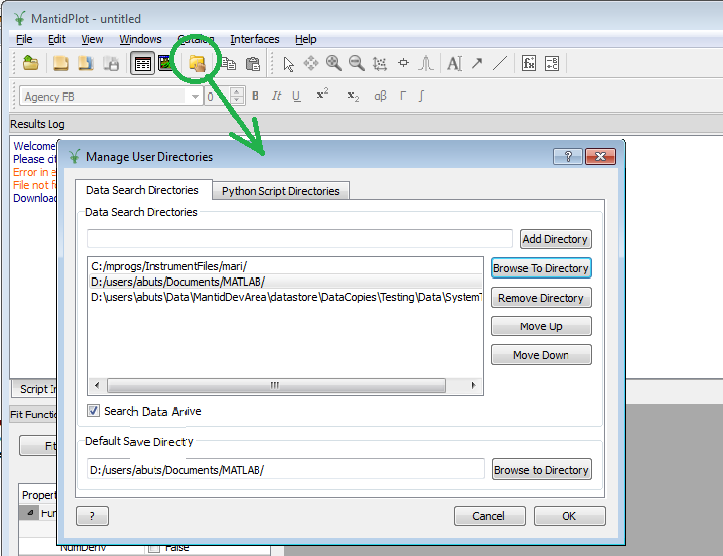Open the View menu
Image resolution: width=723 pixels, height=556 pixels.
click(92, 39)
